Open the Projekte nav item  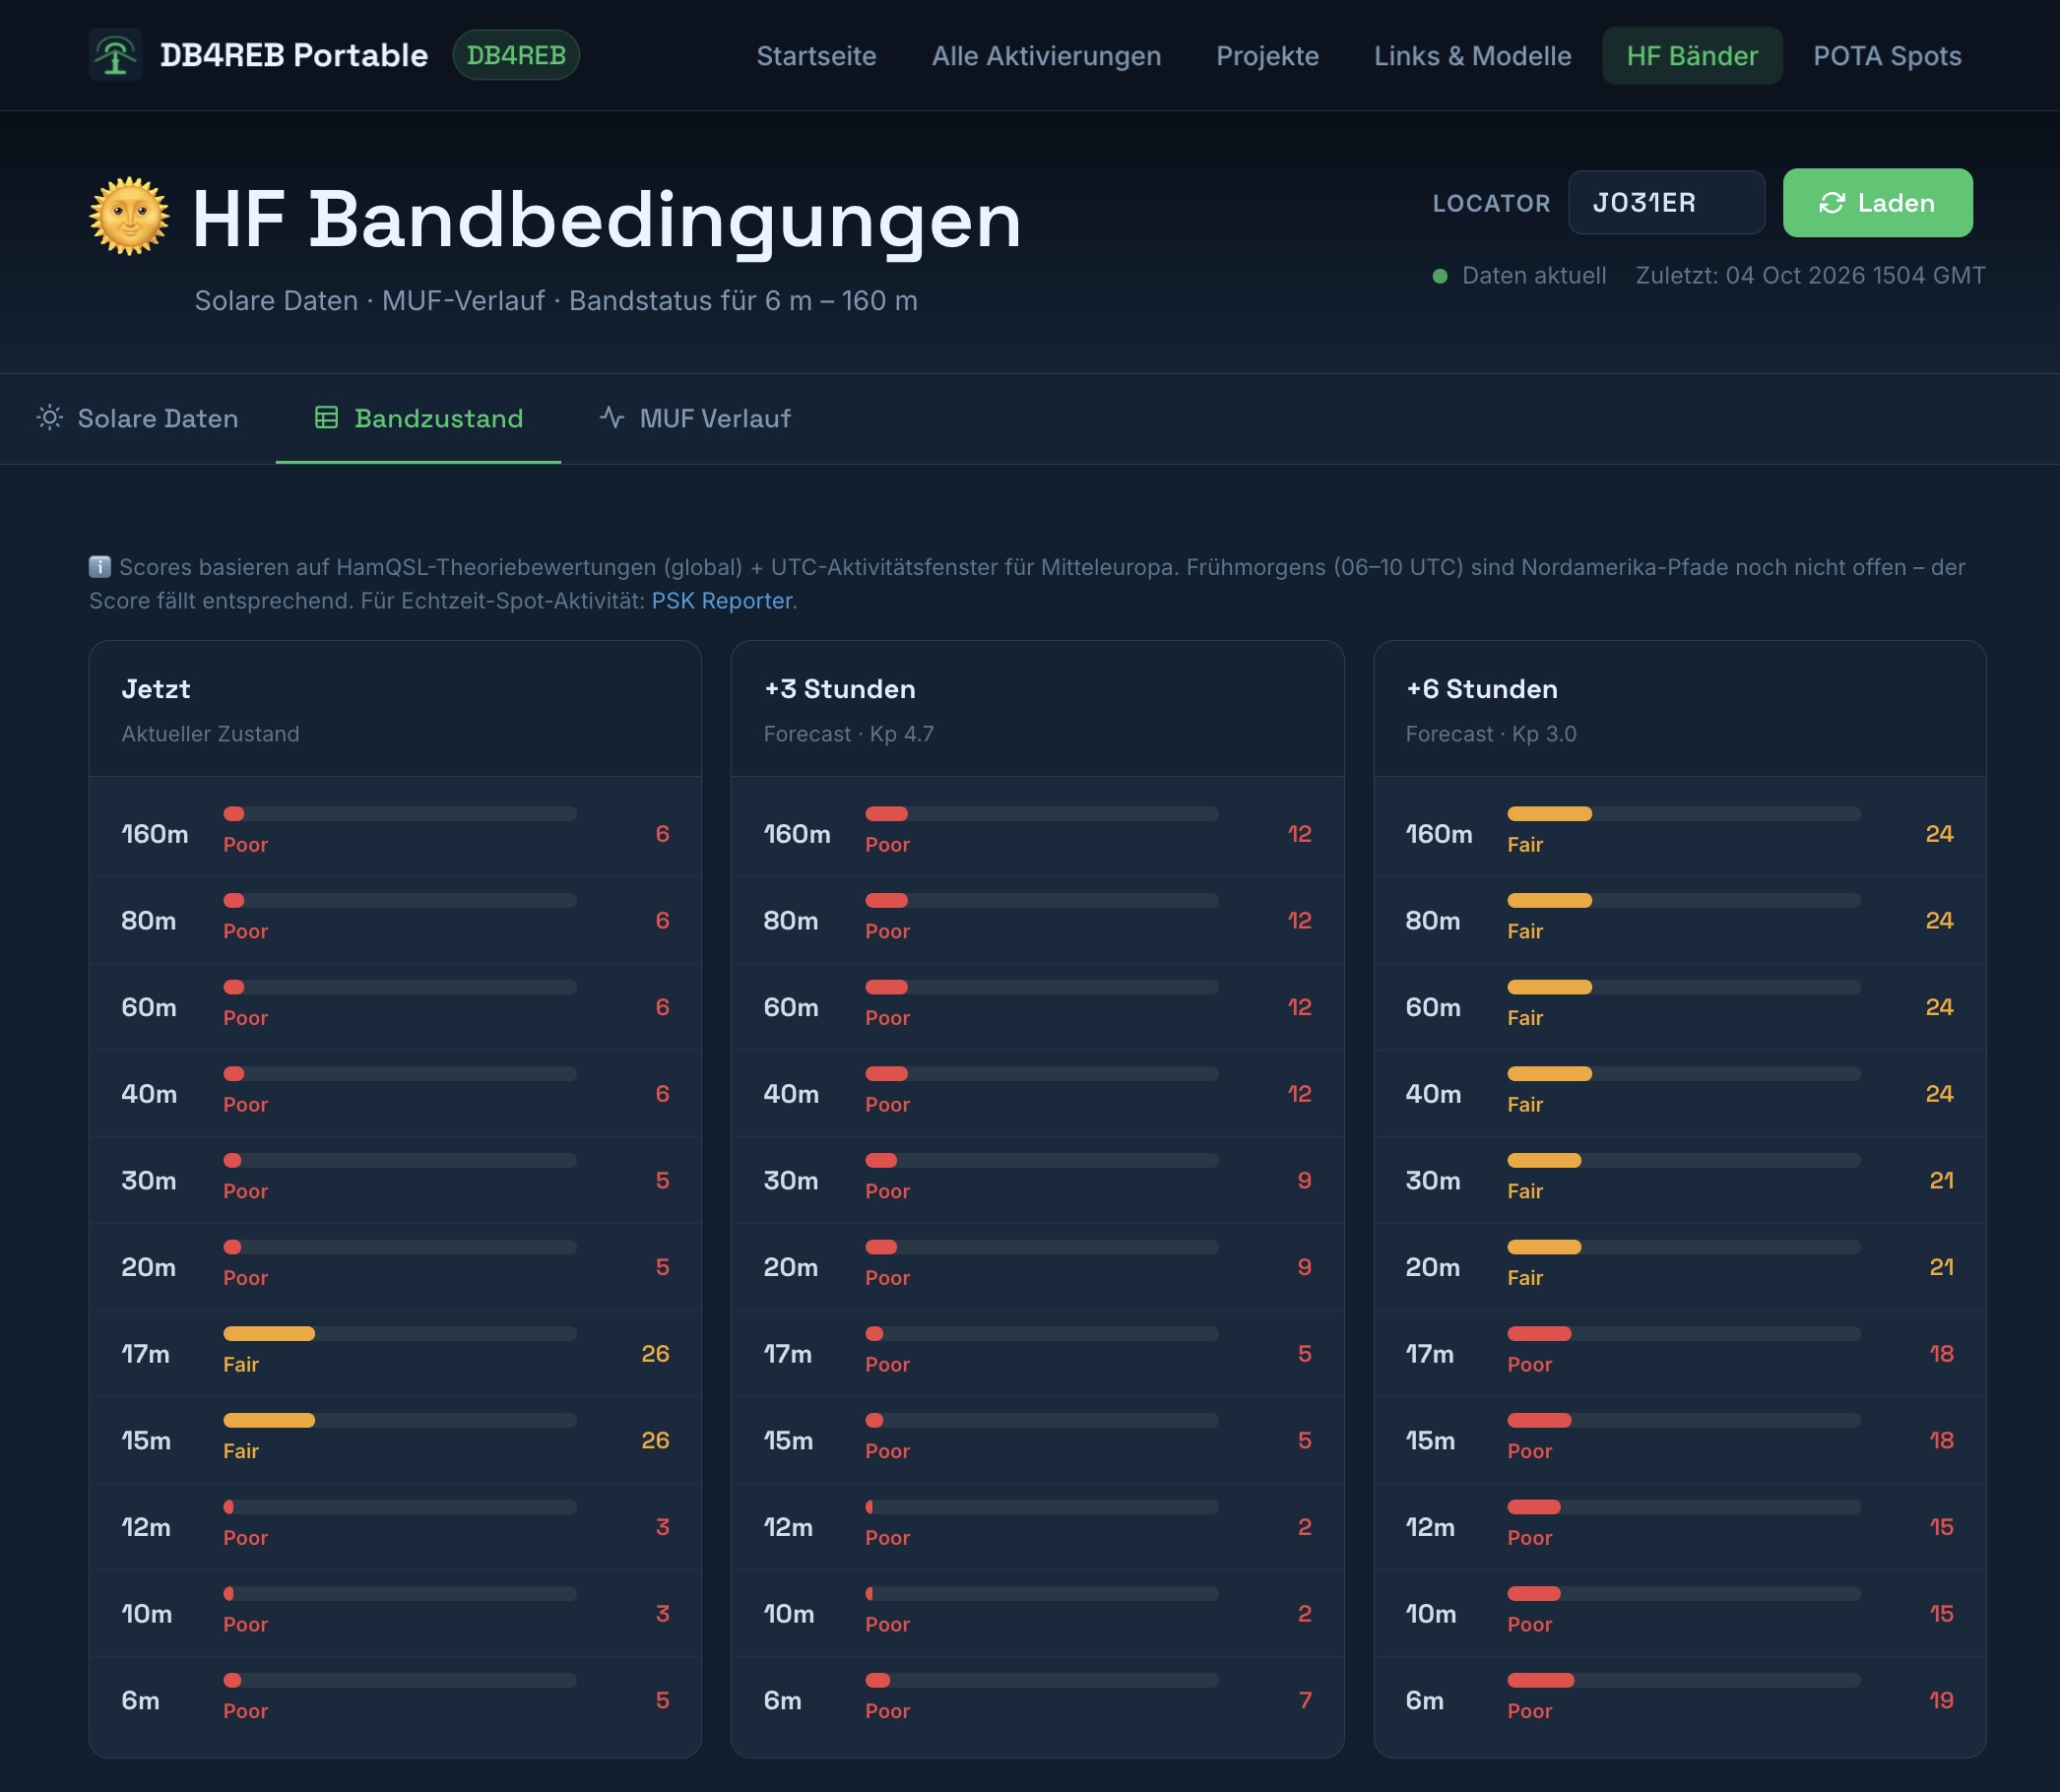pos(1267,56)
